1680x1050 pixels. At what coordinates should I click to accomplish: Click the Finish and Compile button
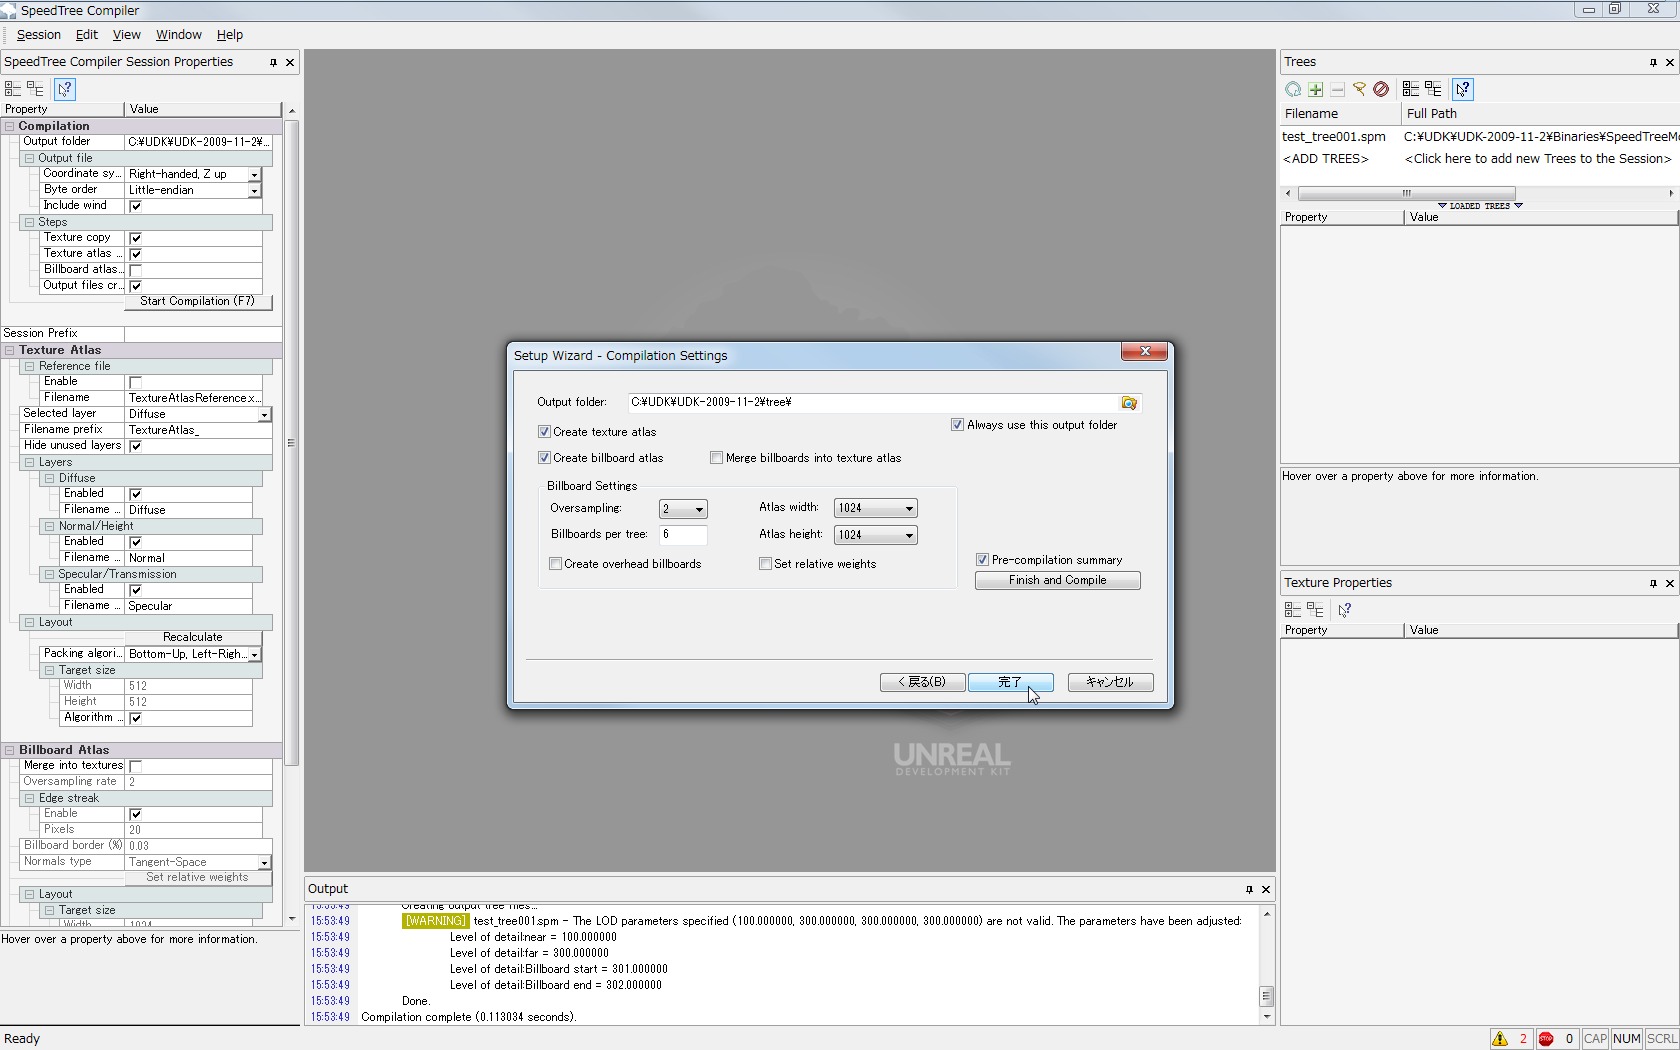(x=1057, y=581)
